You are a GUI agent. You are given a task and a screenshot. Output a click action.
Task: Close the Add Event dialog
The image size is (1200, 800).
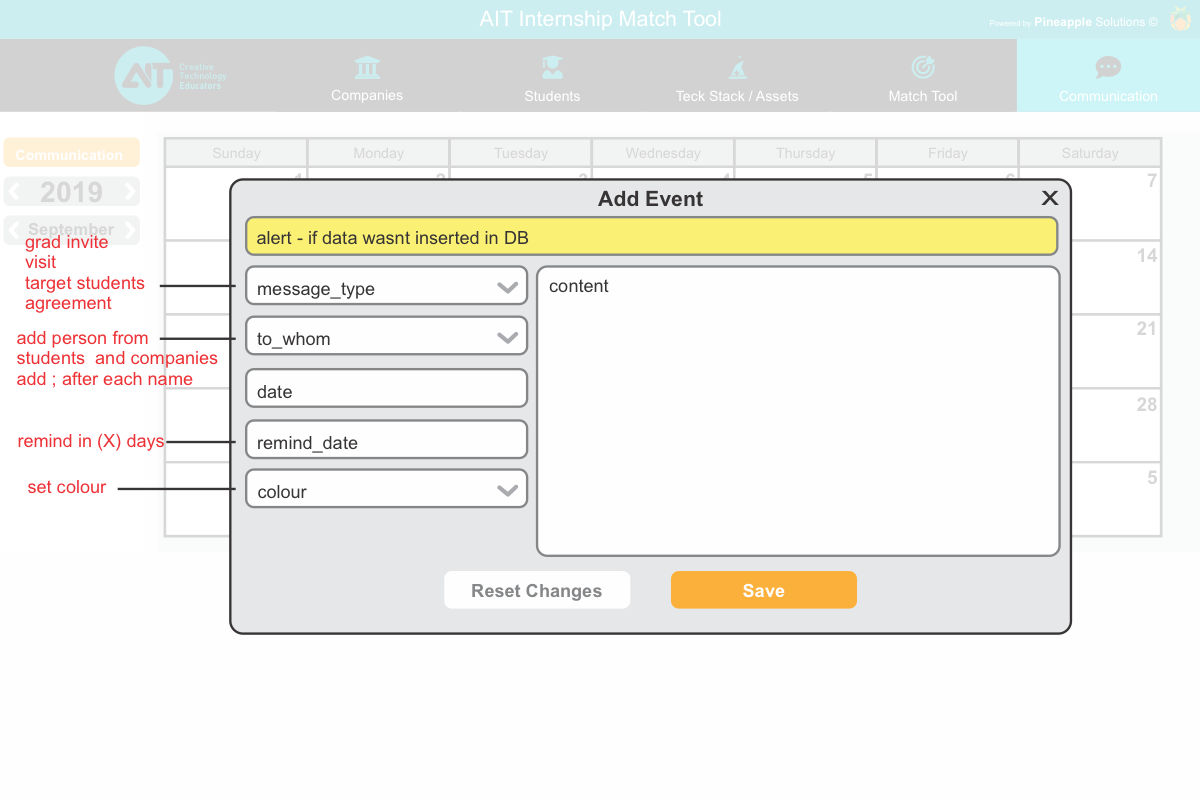click(1049, 198)
